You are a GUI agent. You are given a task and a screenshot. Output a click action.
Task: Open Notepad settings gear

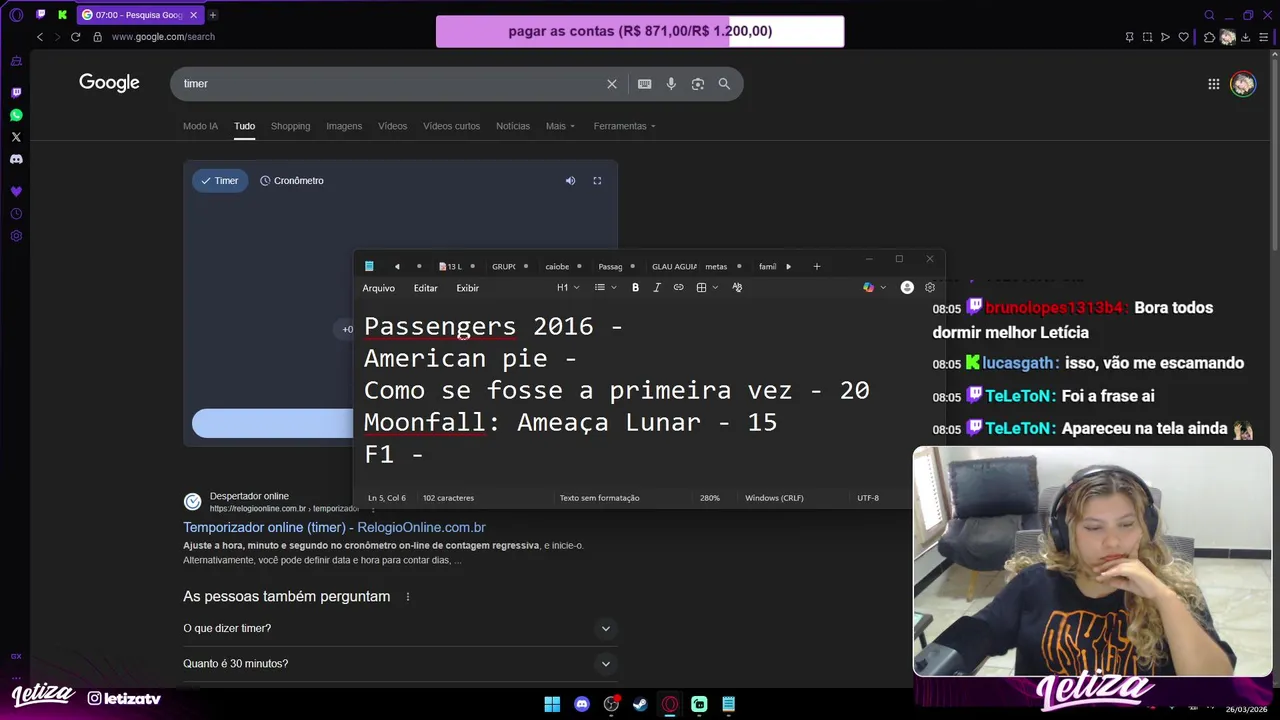pyautogui.click(x=930, y=288)
